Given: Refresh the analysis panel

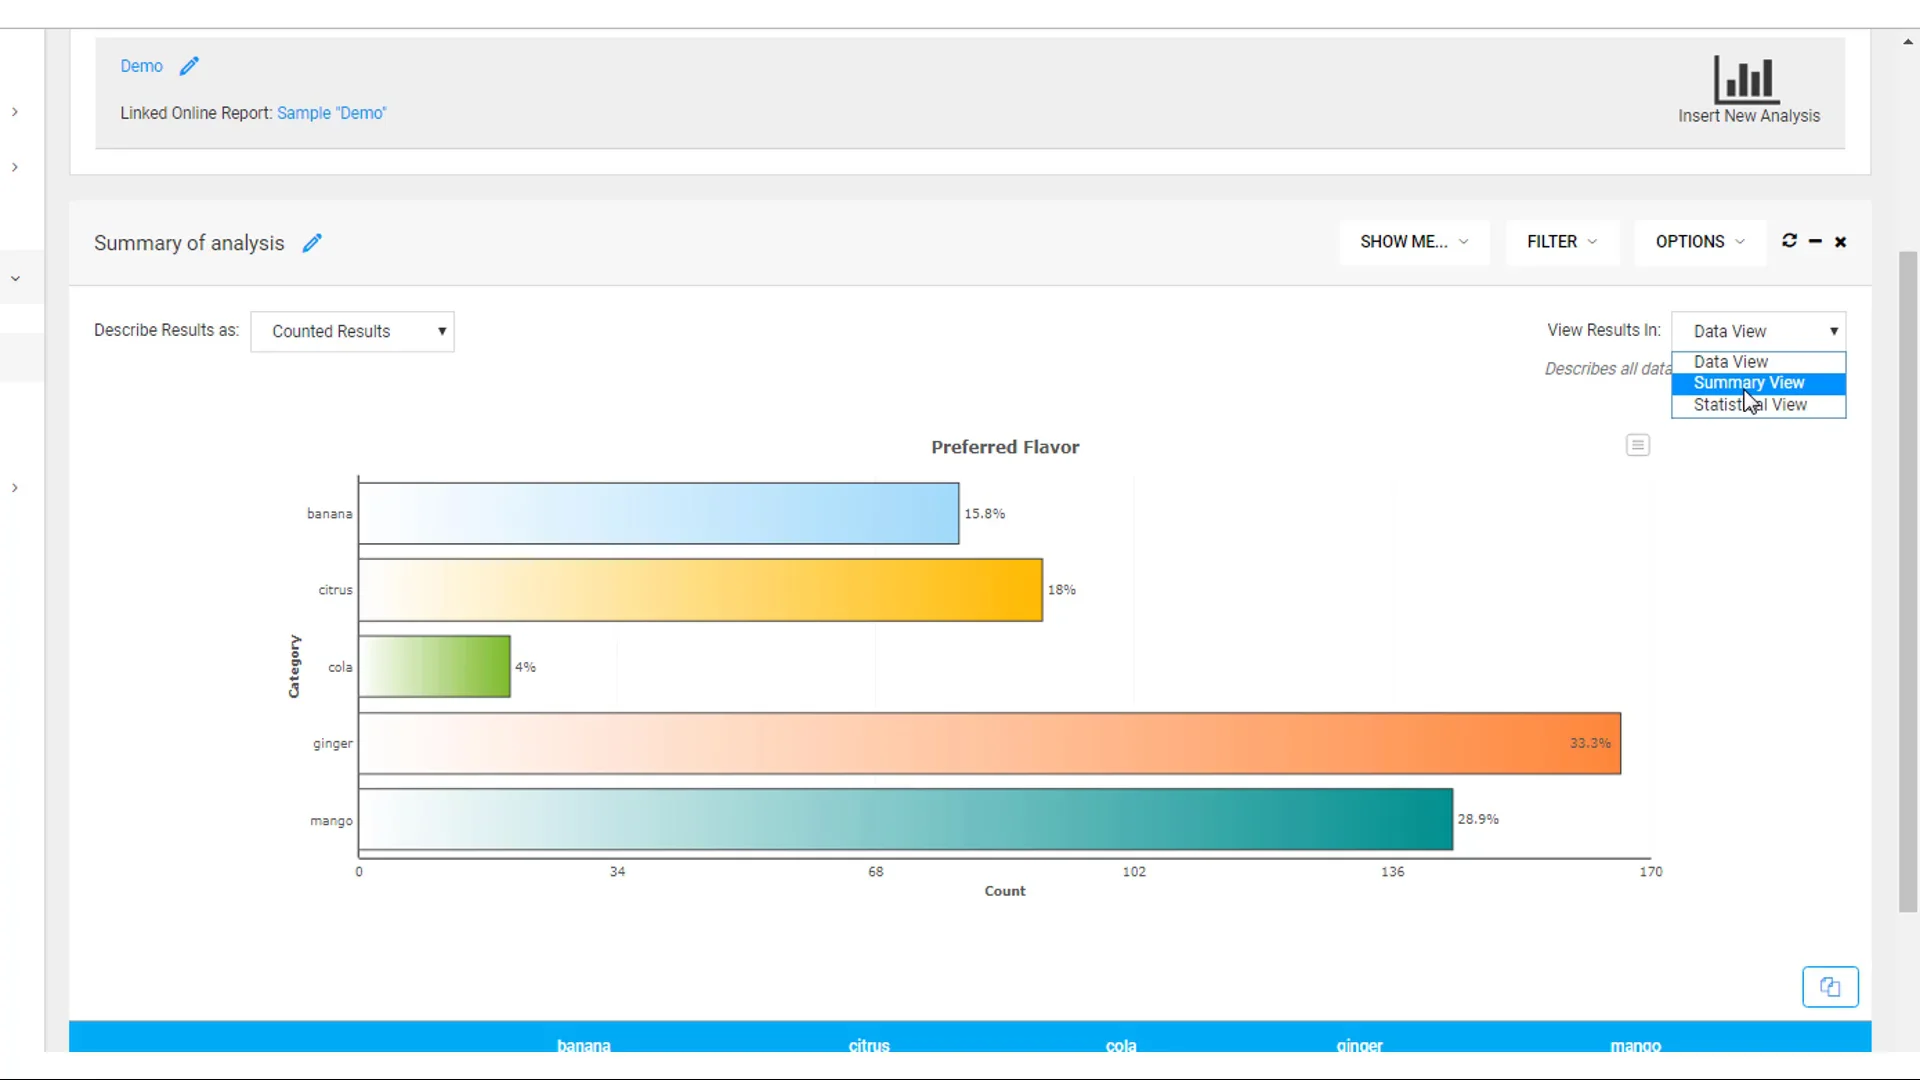Looking at the screenshot, I should tap(1789, 241).
